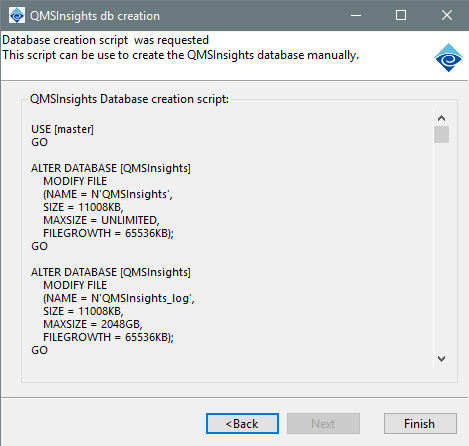Screen dimensions: 469x446
Task: Click the scroll down arrow of the script box
Action: pos(441,359)
